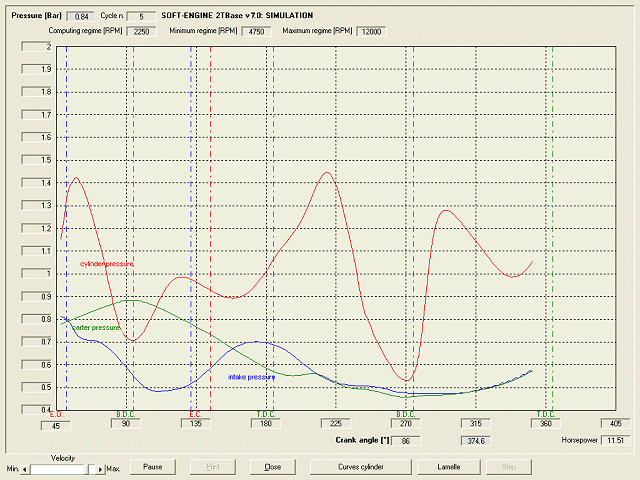Click the x-axis value box 90
640x480 pixels.
click(126, 423)
